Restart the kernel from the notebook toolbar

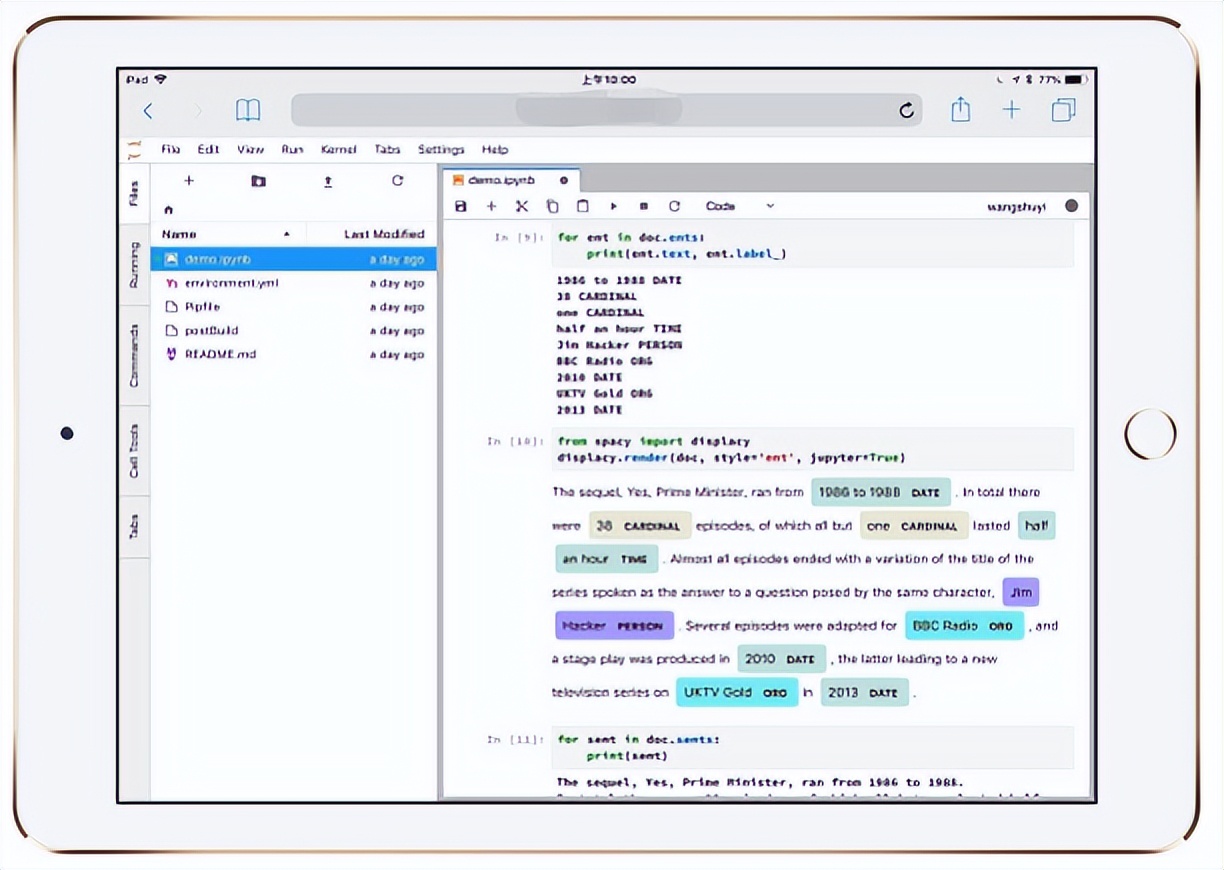click(674, 206)
